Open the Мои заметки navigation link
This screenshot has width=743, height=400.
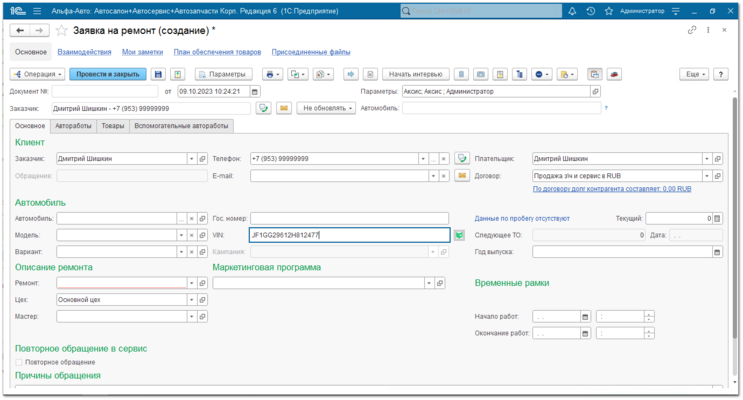click(143, 52)
